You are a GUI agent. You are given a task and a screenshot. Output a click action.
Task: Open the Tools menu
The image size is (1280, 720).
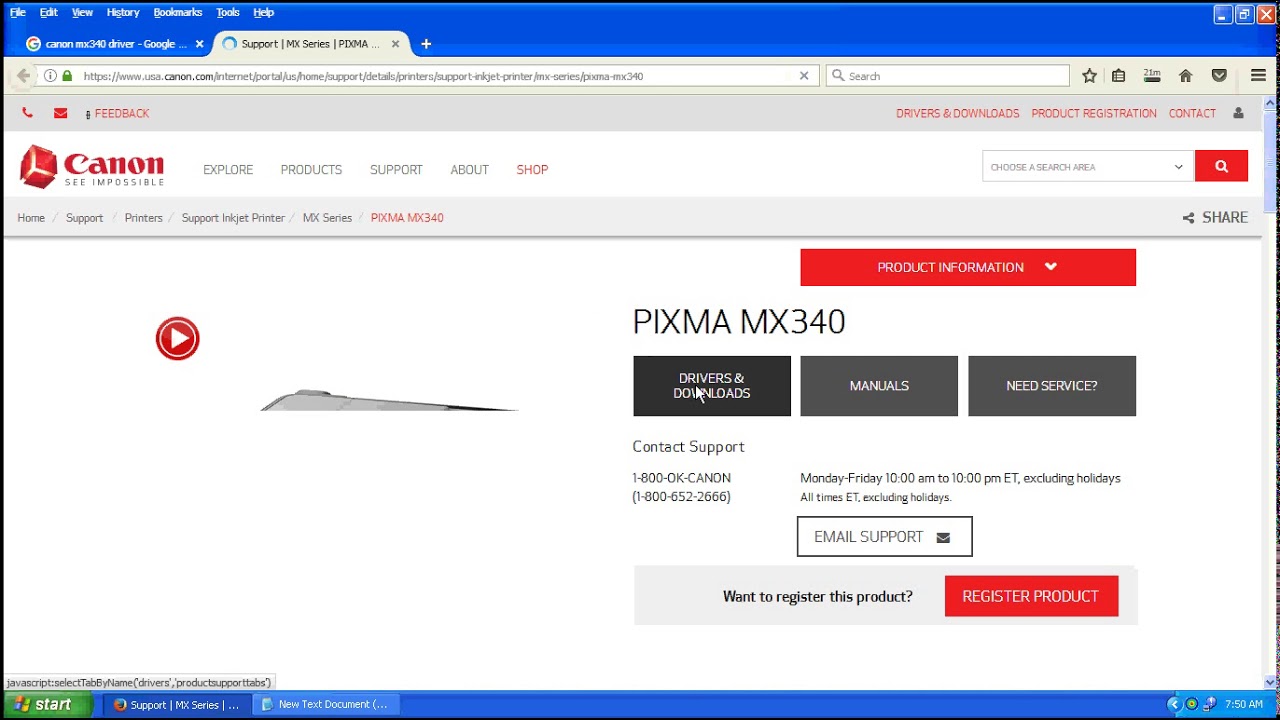(228, 12)
